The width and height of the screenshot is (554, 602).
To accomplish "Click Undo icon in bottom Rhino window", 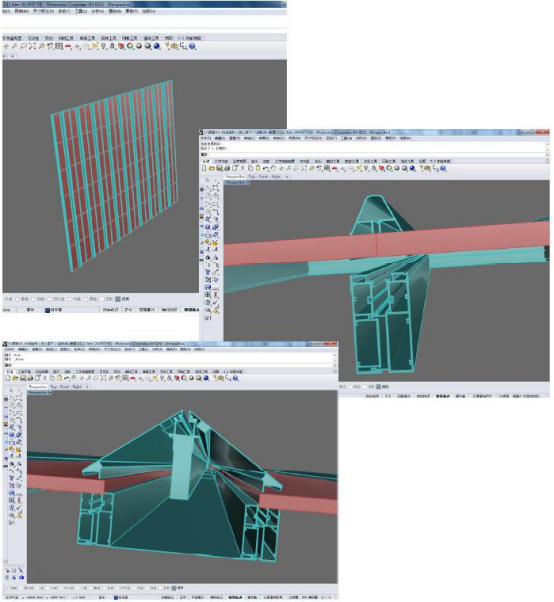I will (x=67, y=378).
